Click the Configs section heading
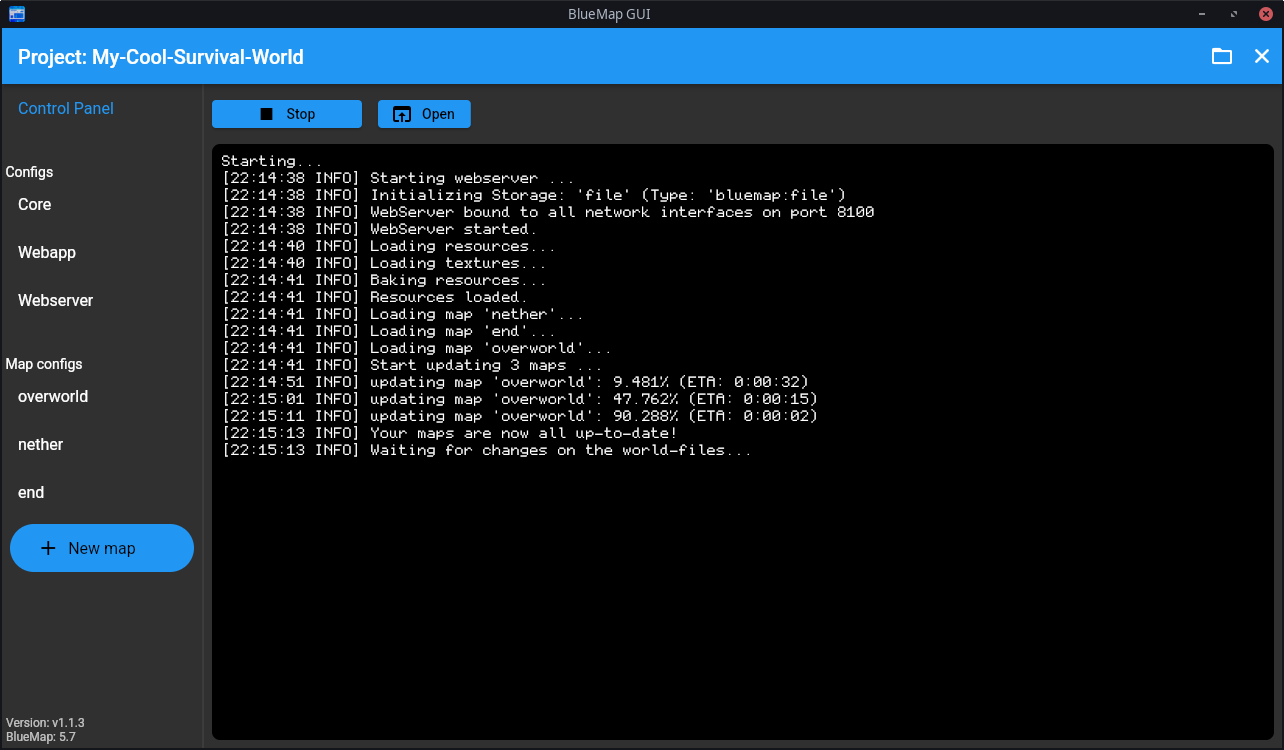This screenshot has height=750, width=1284. [x=29, y=172]
